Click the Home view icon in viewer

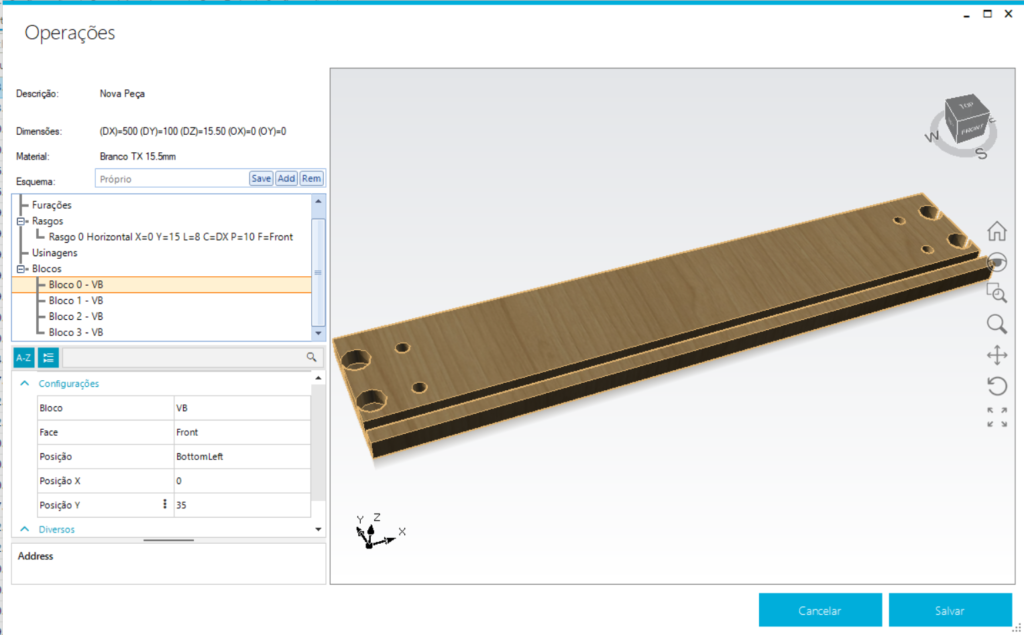click(997, 231)
